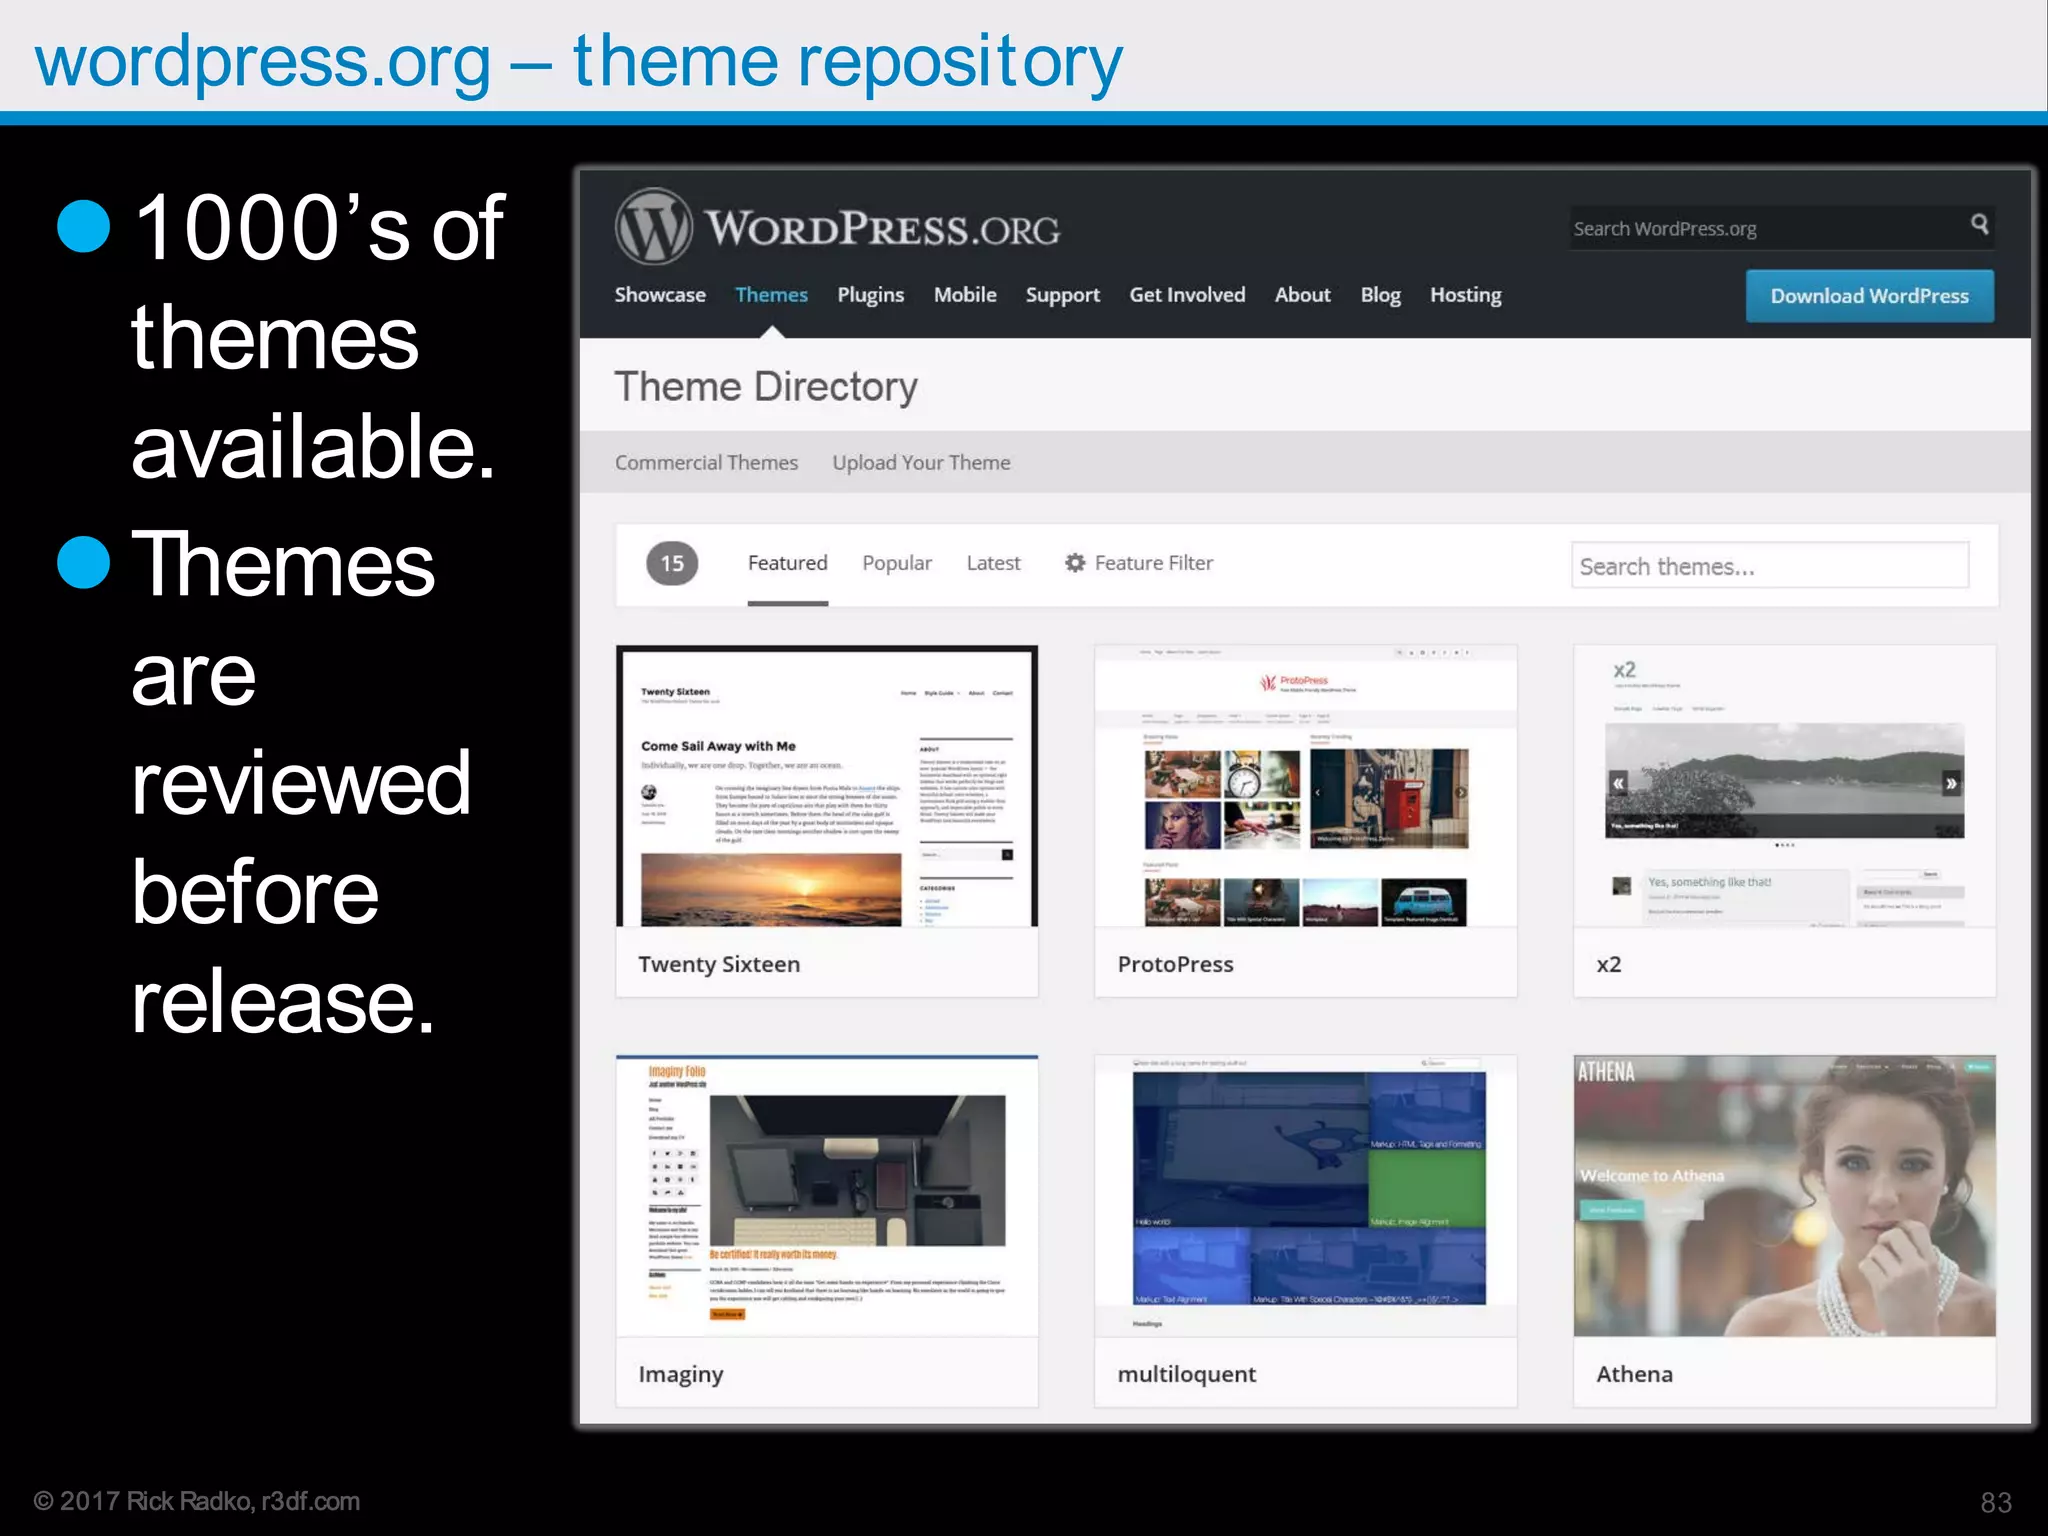Open the Feature Filter text link

pos(1153,563)
